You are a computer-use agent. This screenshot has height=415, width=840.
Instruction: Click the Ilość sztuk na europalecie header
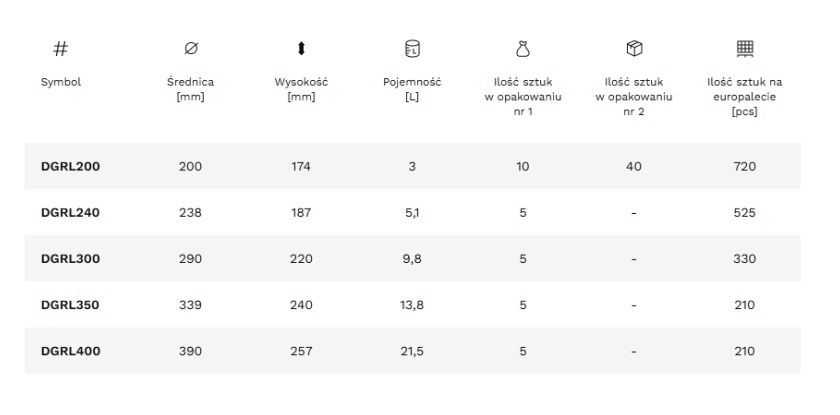click(x=745, y=97)
